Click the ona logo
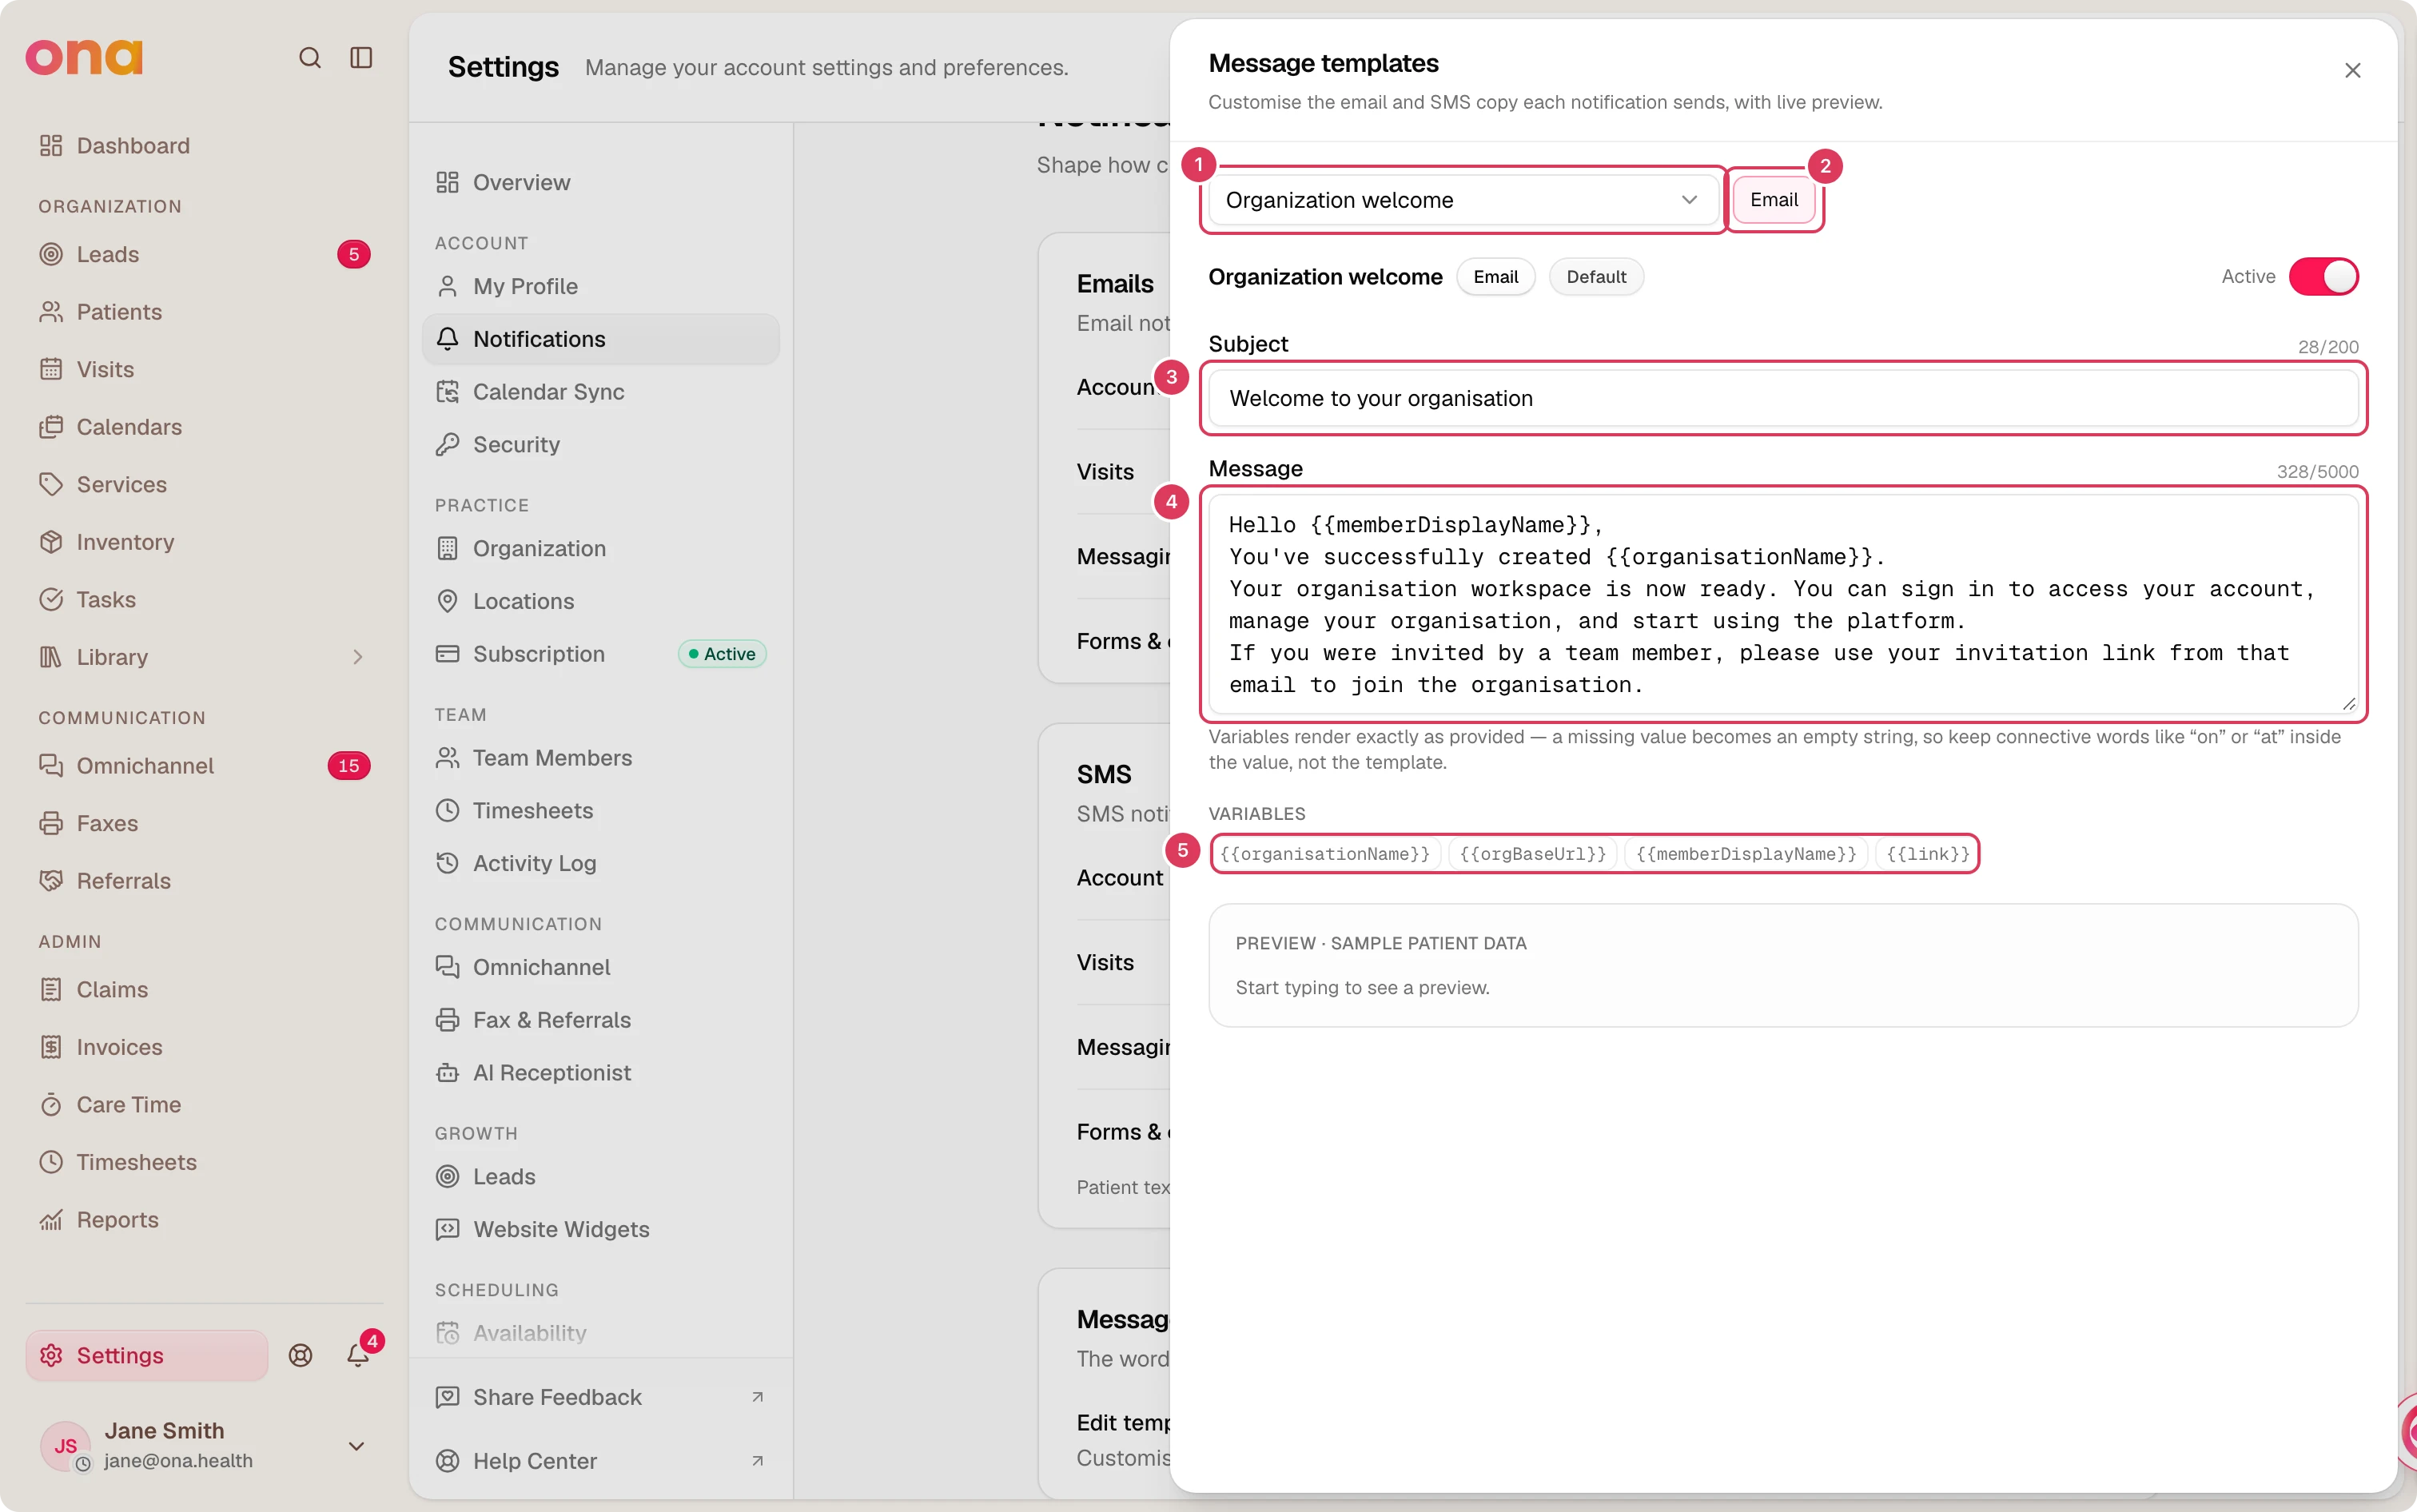The image size is (2417, 1512). tap(84, 57)
